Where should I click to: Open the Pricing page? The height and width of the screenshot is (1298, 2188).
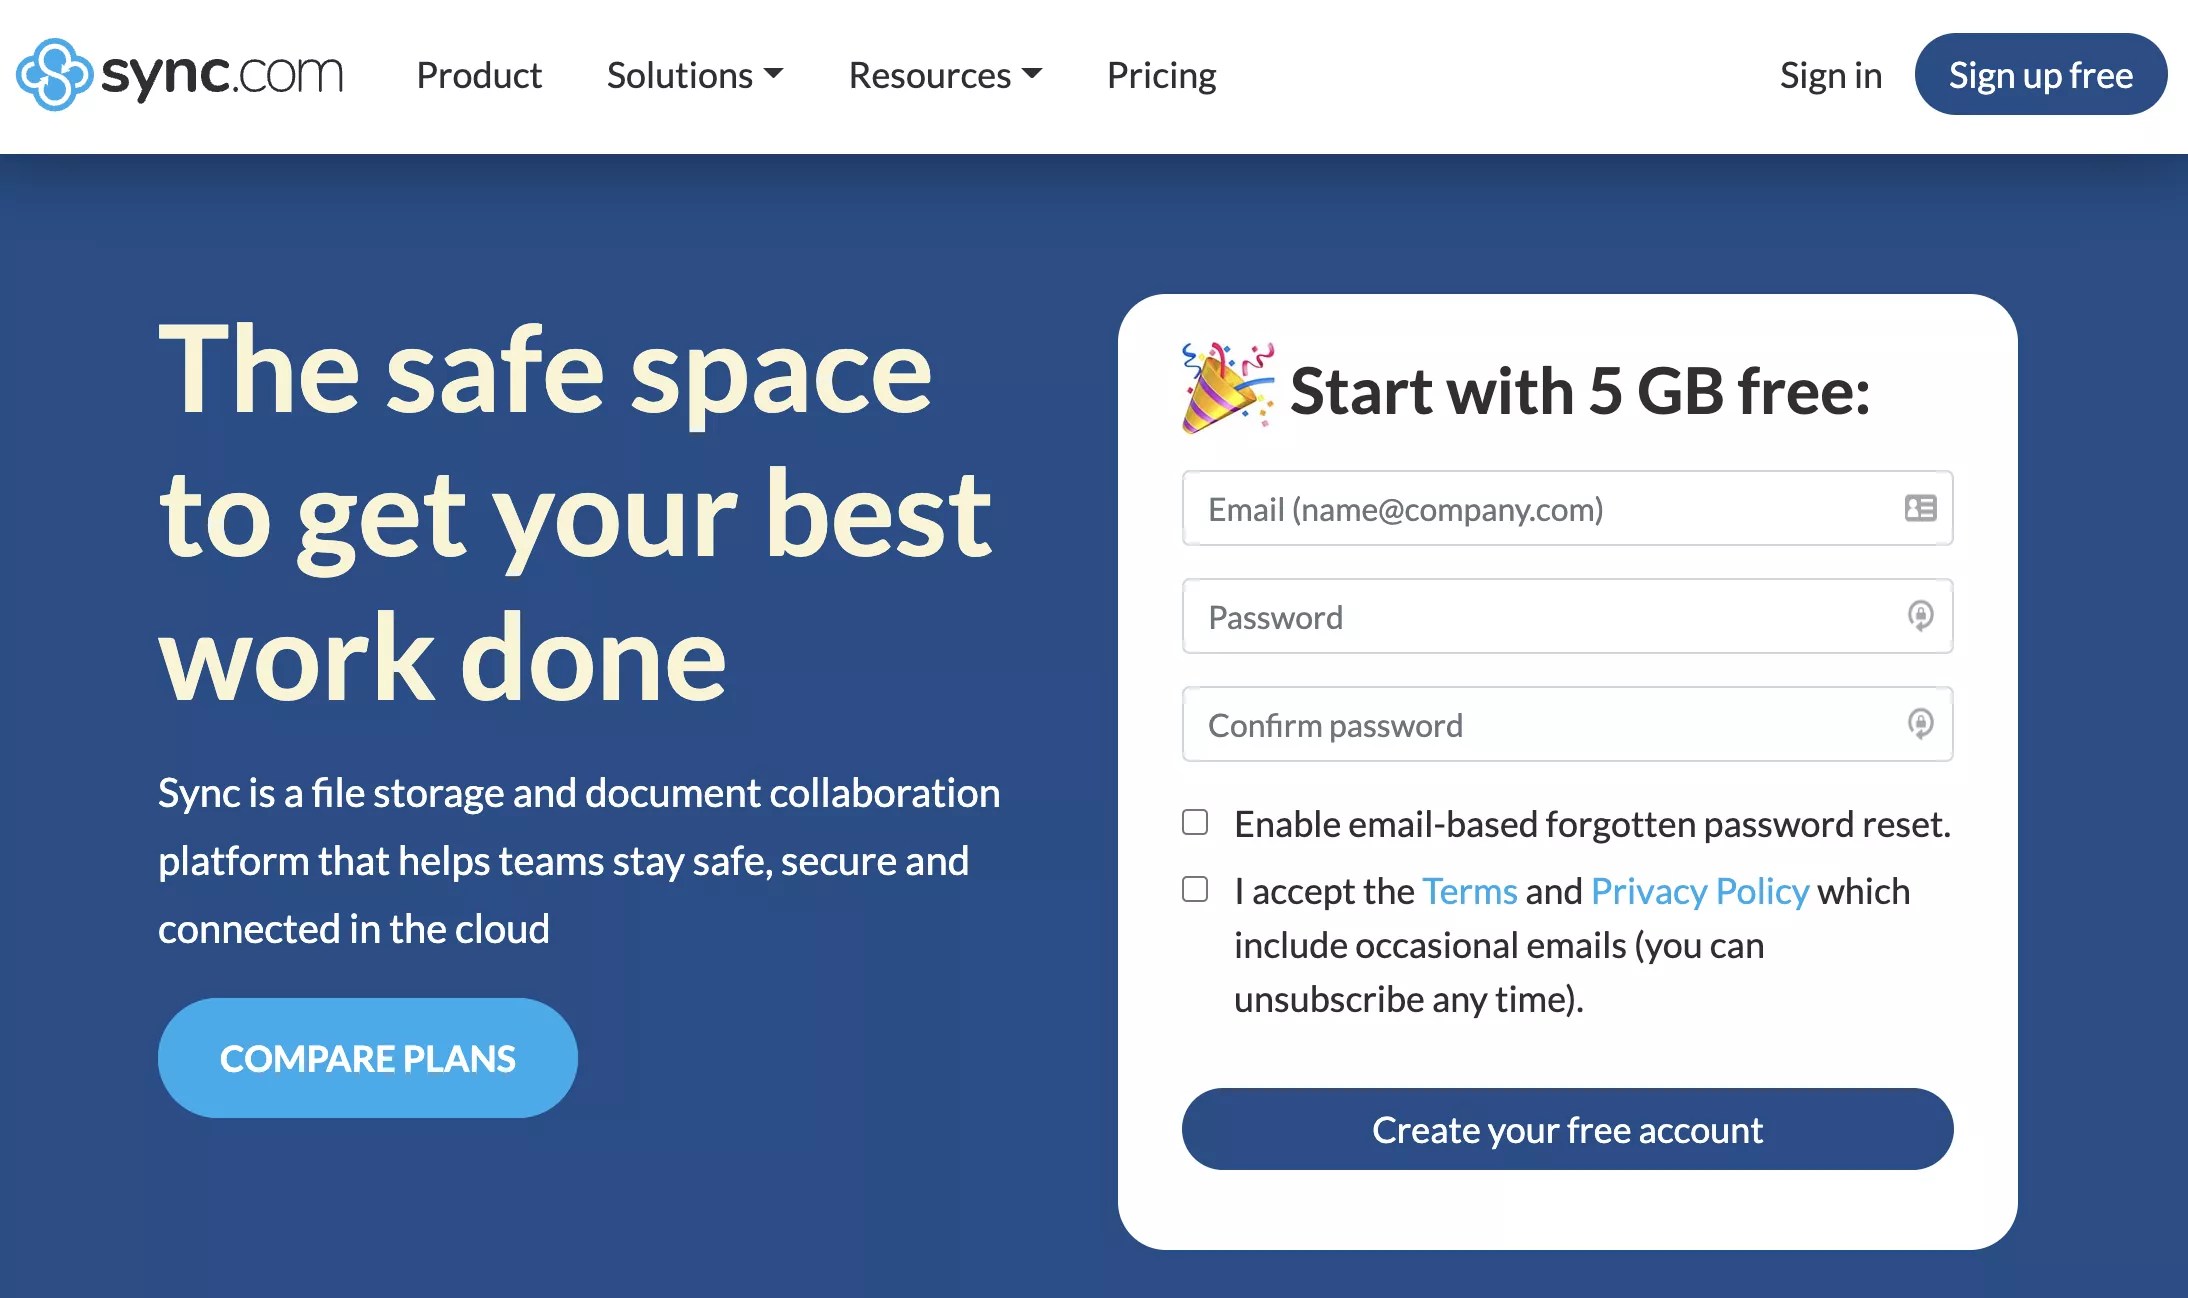(1160, 74)
